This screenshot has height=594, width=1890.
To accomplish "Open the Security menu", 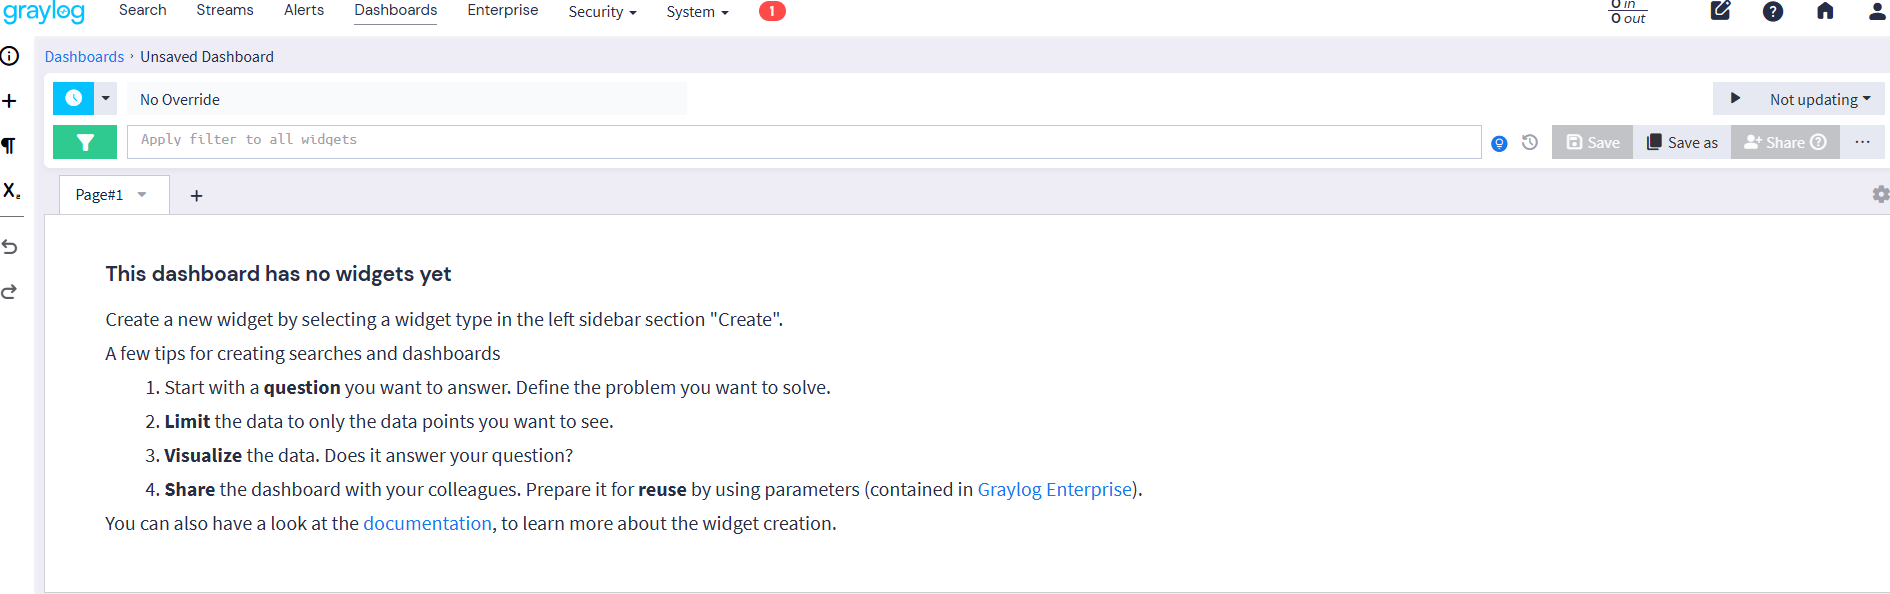I will tap(602, 12).
